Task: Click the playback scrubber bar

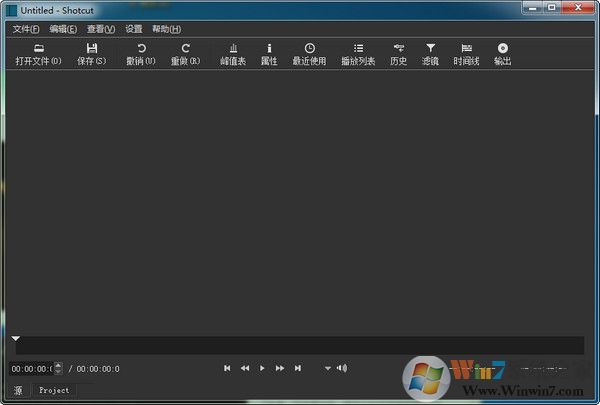Action: coord(300,345)
